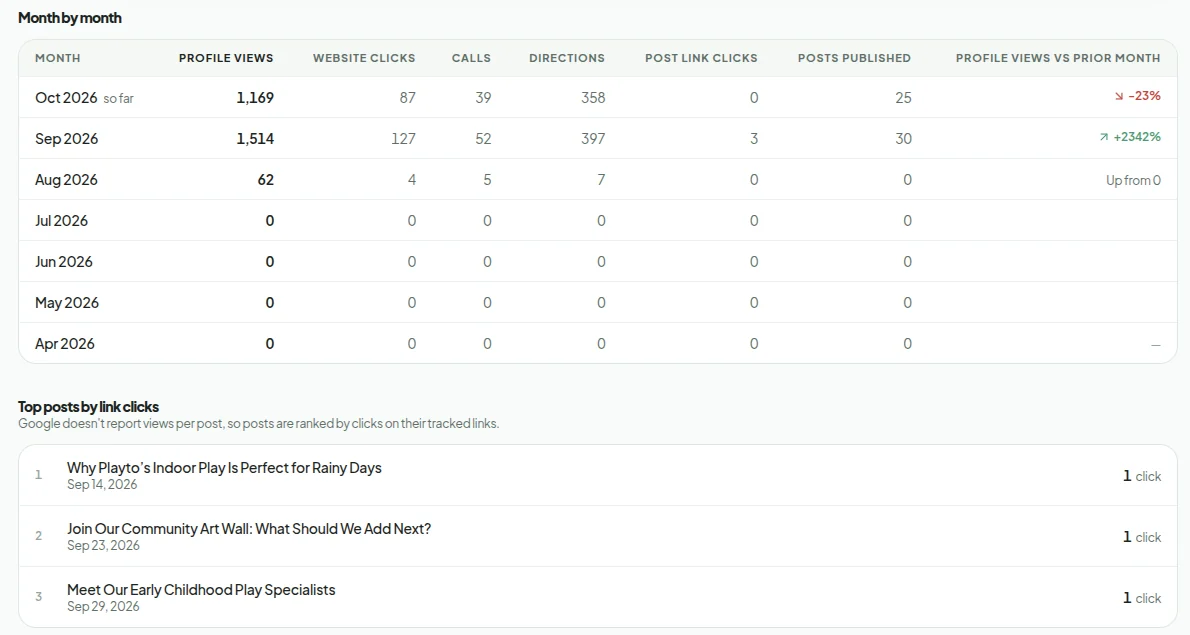This screenshot has height=635, width=1190.
Task: Click Profile Views vs Prior Month header
Action: pos(1058,58)
